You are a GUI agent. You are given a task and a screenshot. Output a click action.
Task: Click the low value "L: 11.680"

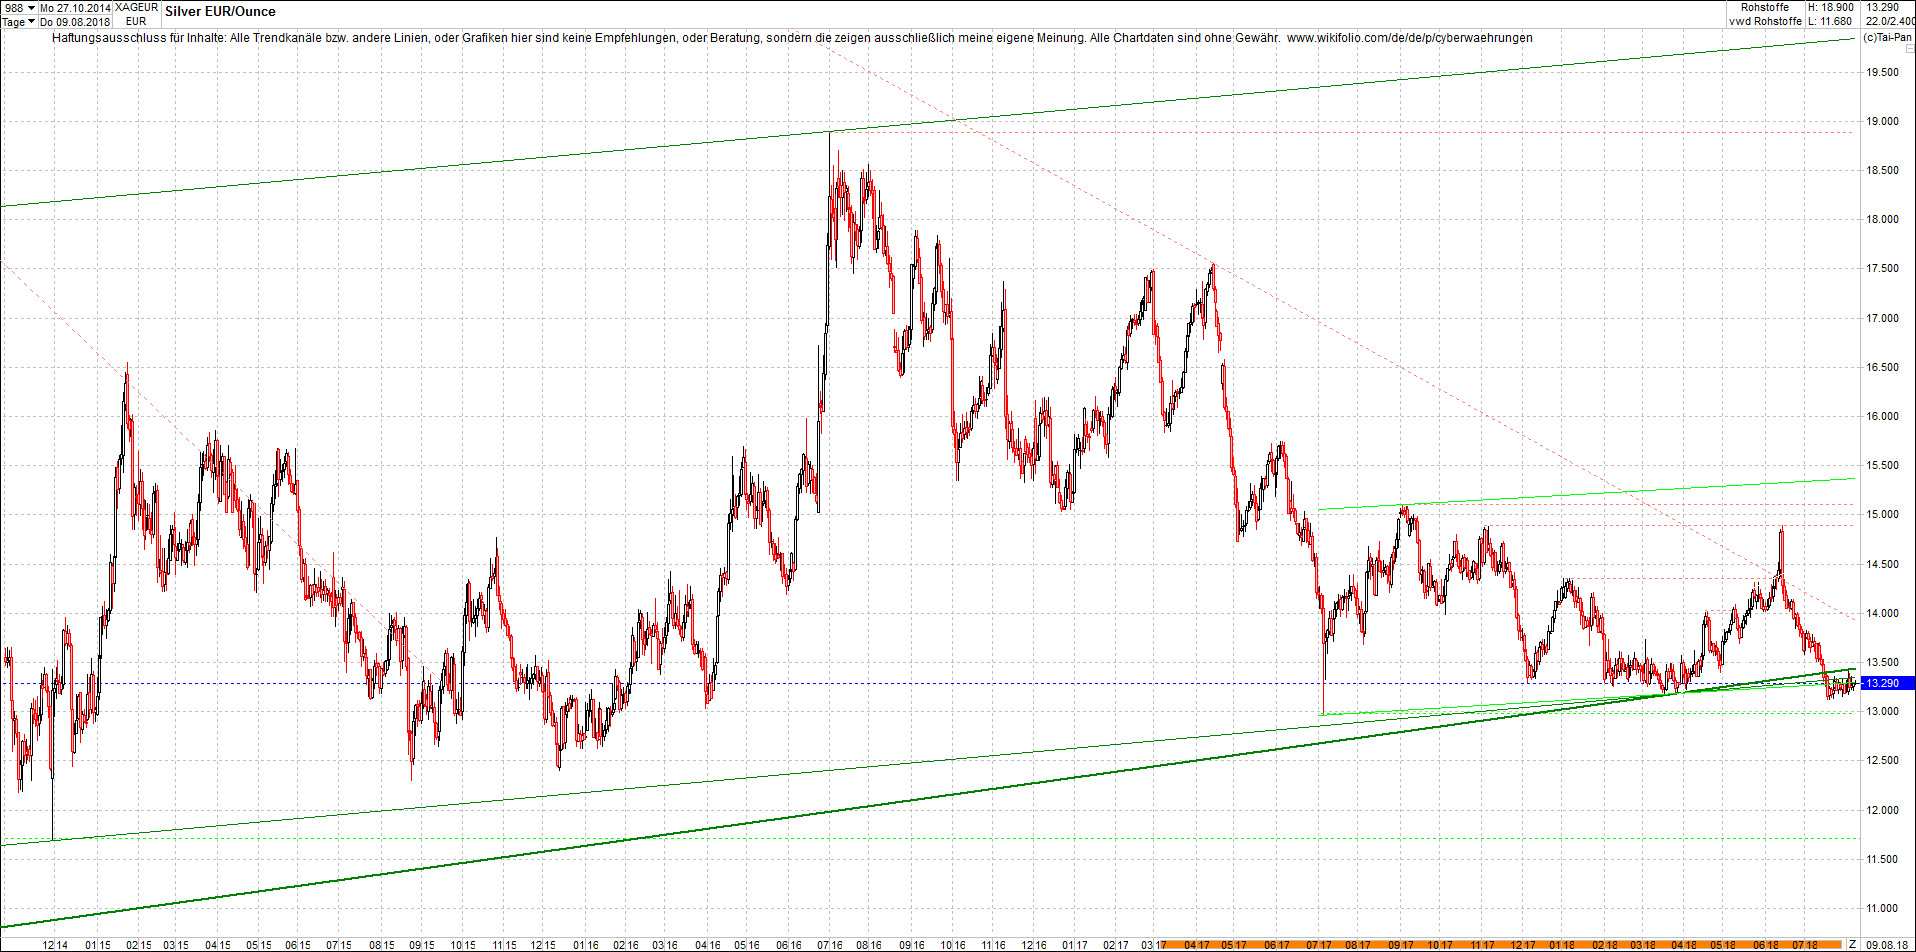[1830, 21]
